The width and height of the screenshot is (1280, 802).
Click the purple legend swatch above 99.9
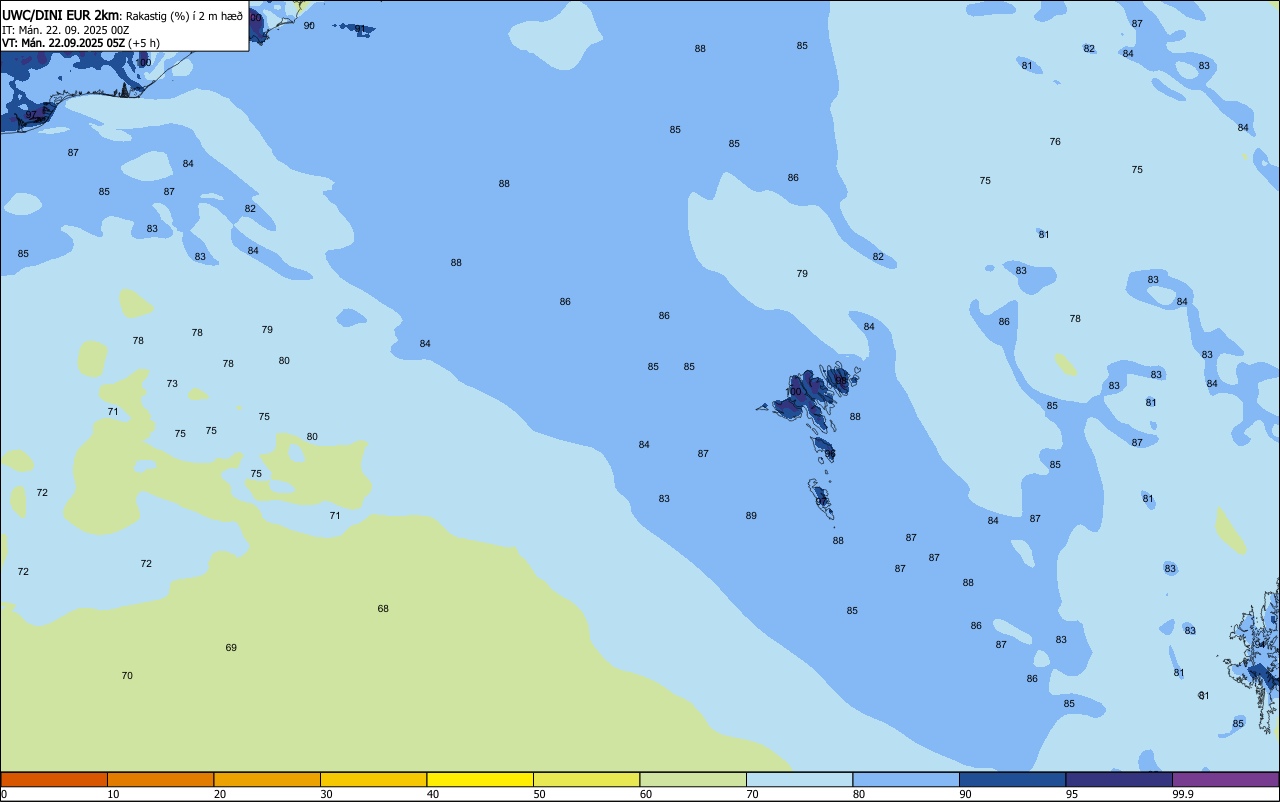[1225, 779]
